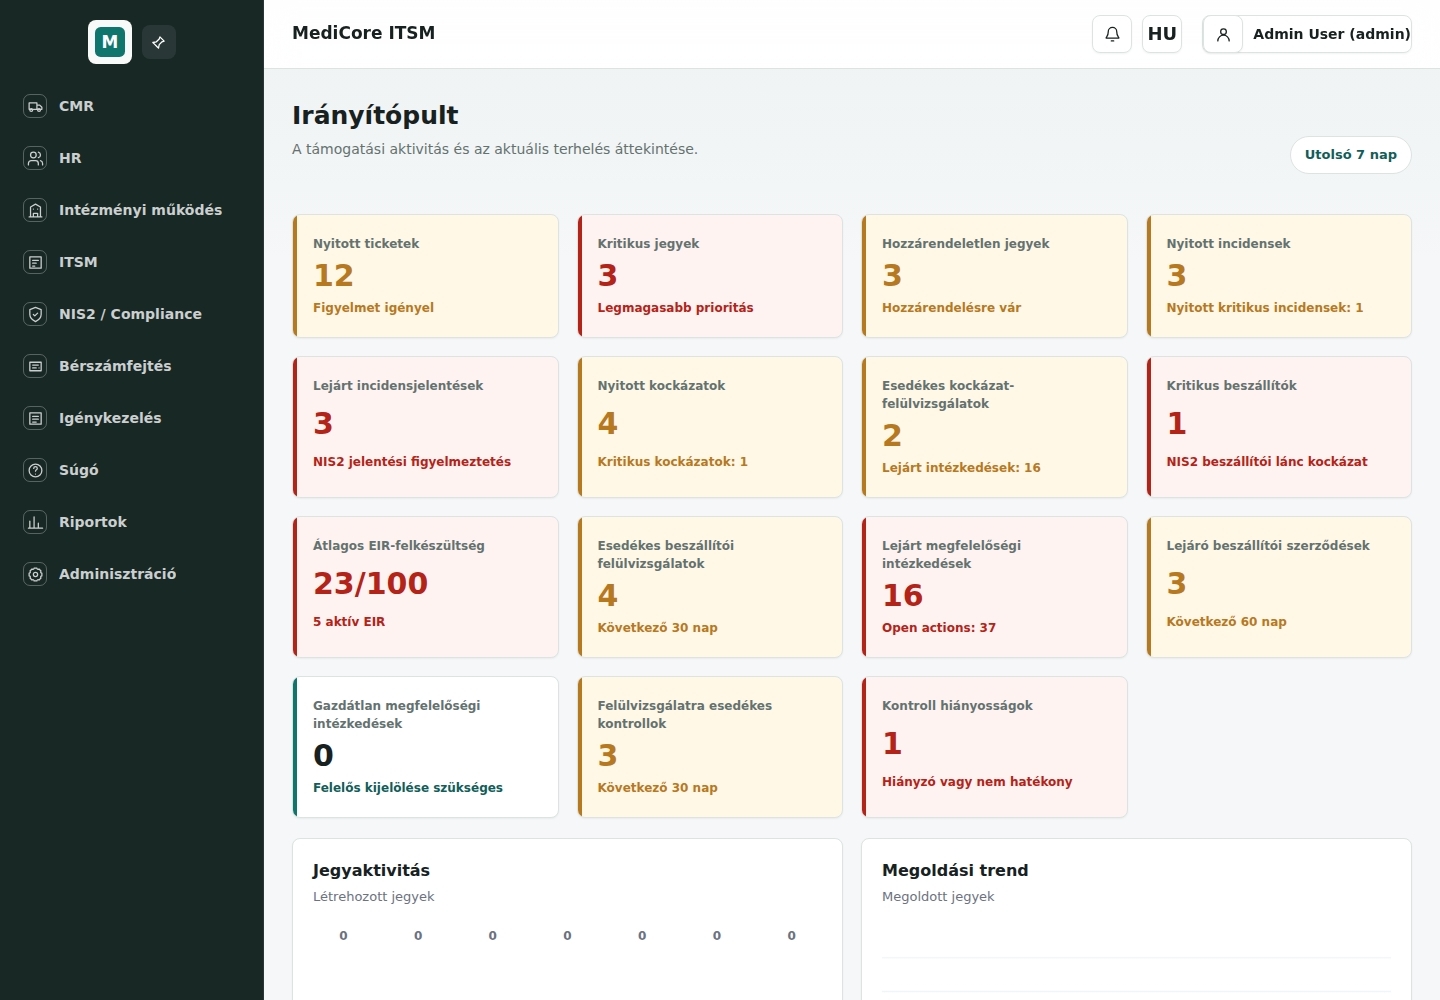Open Adminisztráció section
Viewport: 1440px width, 1000px height.
[x=132, y=574]
